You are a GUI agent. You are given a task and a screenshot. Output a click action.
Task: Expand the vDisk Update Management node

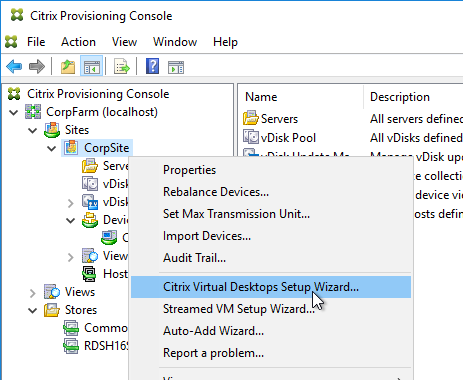71,203
